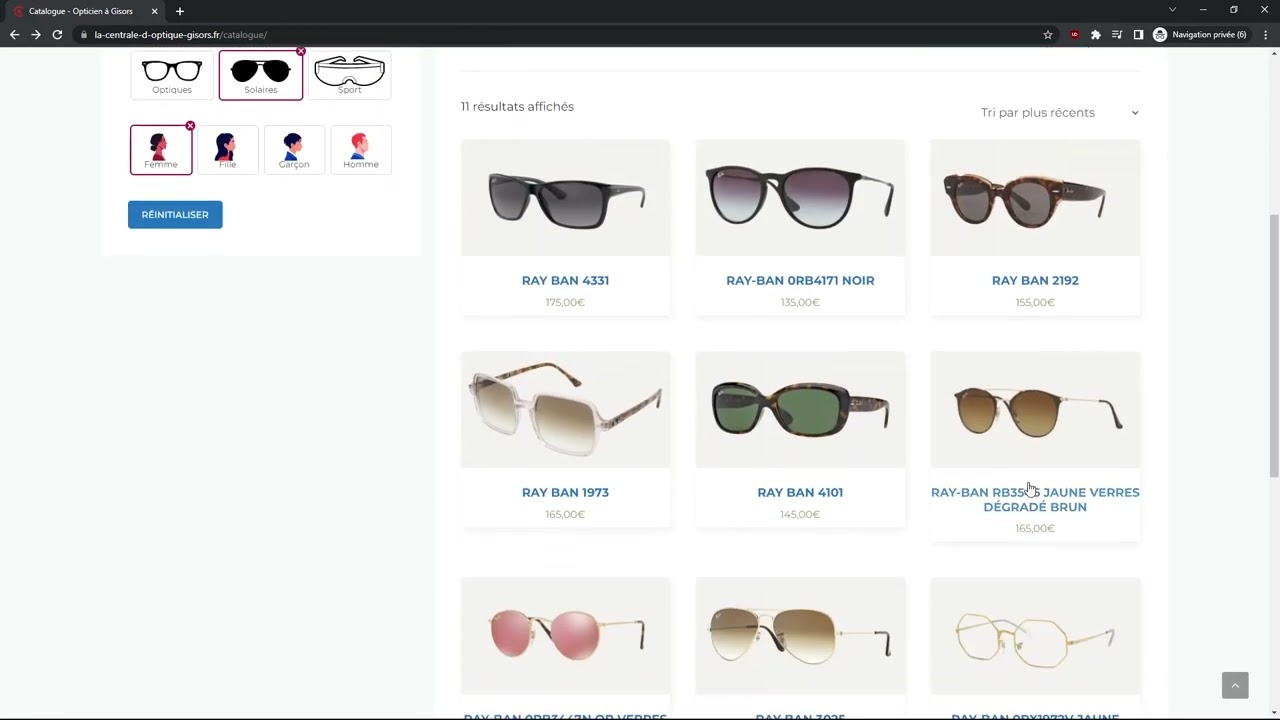The width and height of the screenshot is (1280, 720).
Task: Toggle the Solaires sunglasses filter
Action: point(261,76)
